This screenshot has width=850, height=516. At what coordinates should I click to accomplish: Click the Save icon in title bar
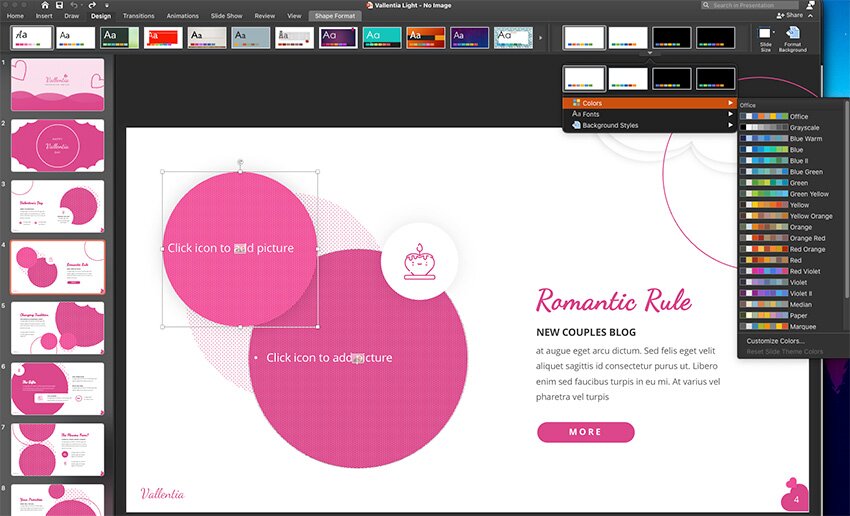(x=59, y=5)
